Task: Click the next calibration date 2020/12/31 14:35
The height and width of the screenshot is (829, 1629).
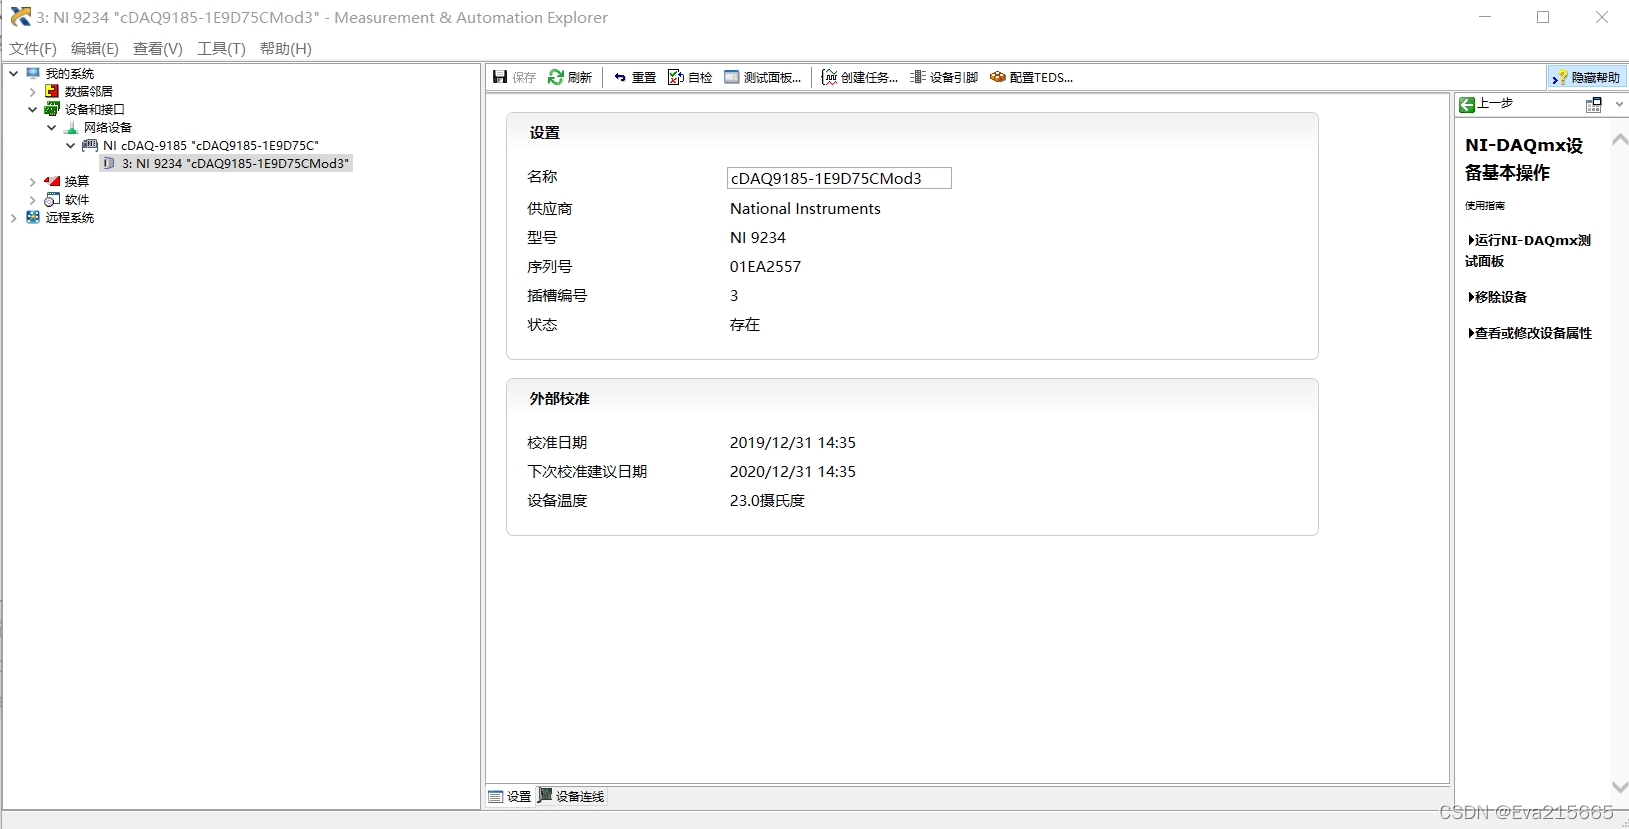Action: 793,471
